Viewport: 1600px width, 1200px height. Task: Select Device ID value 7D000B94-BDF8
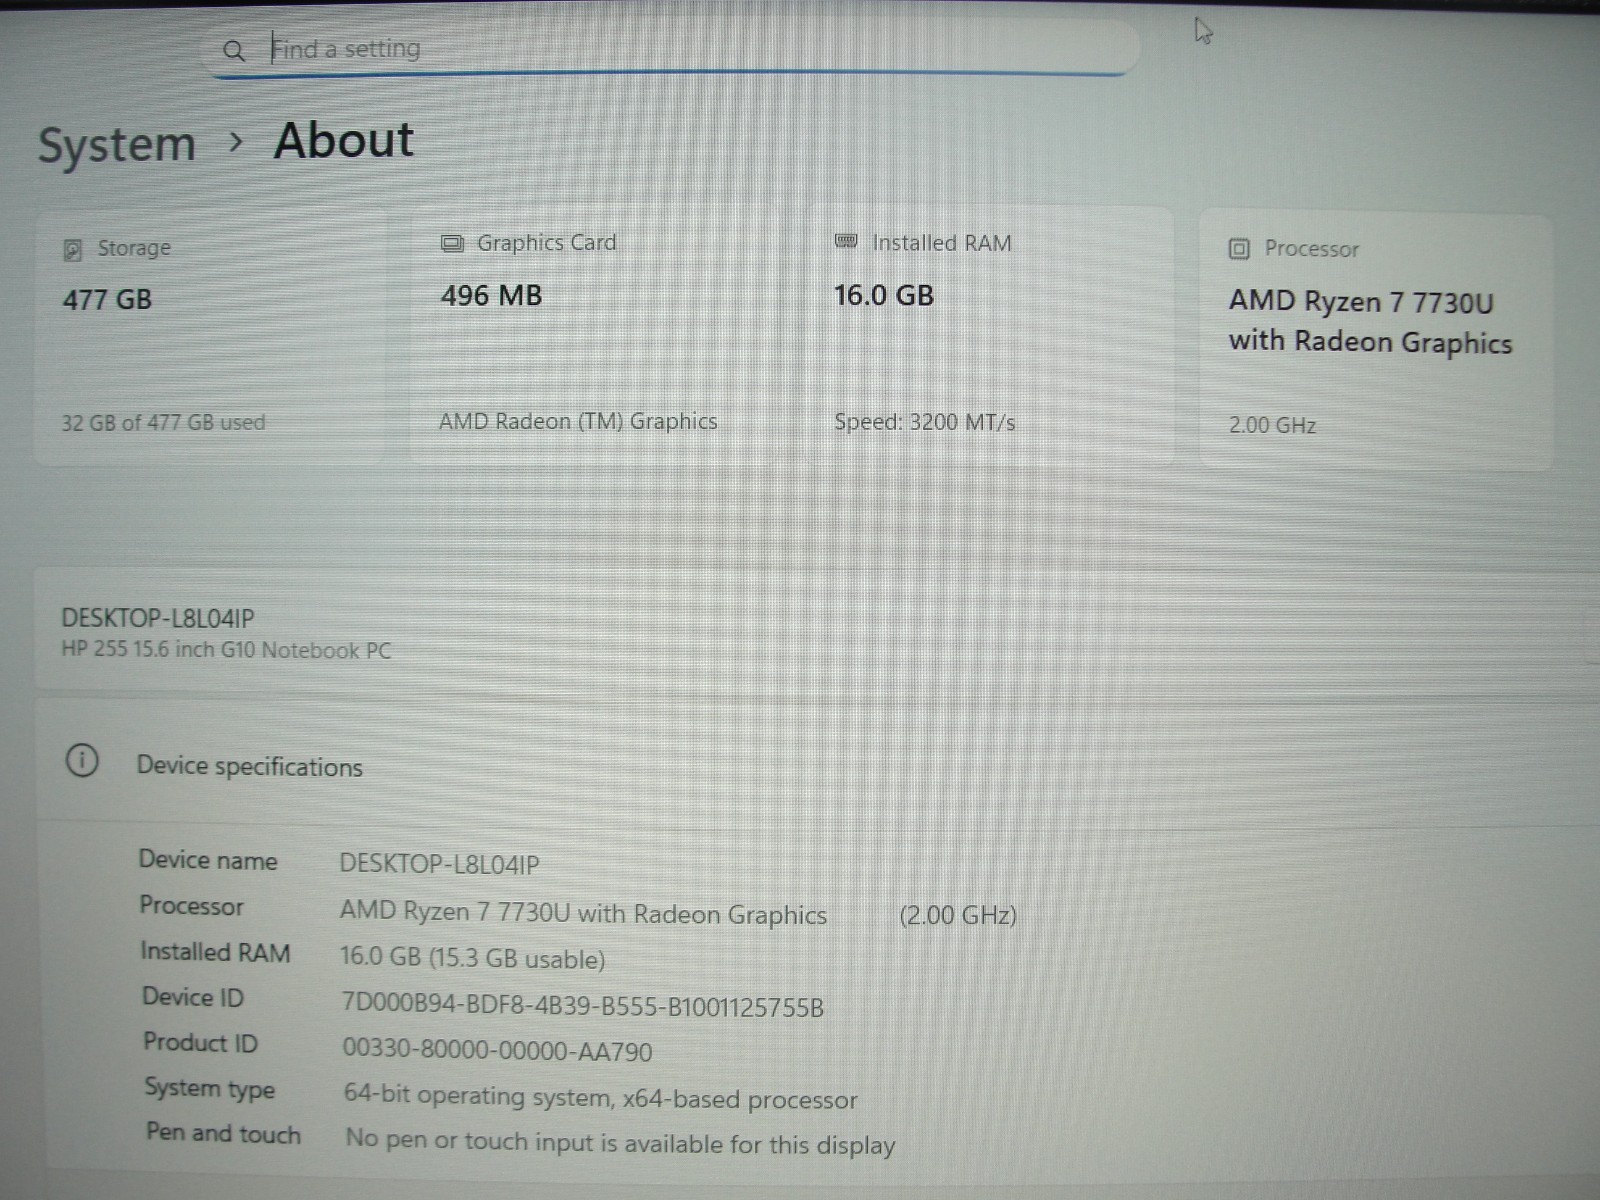tap(583, 1006)
